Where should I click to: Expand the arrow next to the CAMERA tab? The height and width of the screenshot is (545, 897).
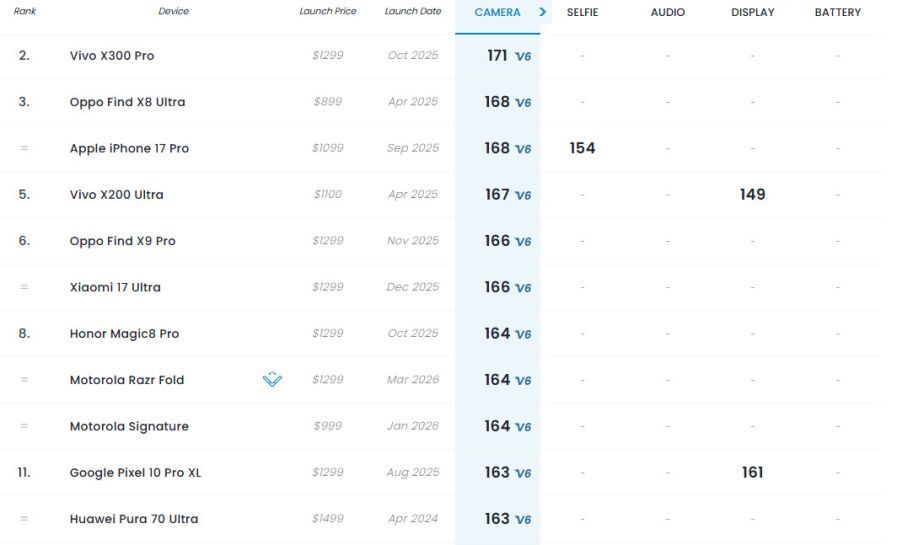click(542, 12)
